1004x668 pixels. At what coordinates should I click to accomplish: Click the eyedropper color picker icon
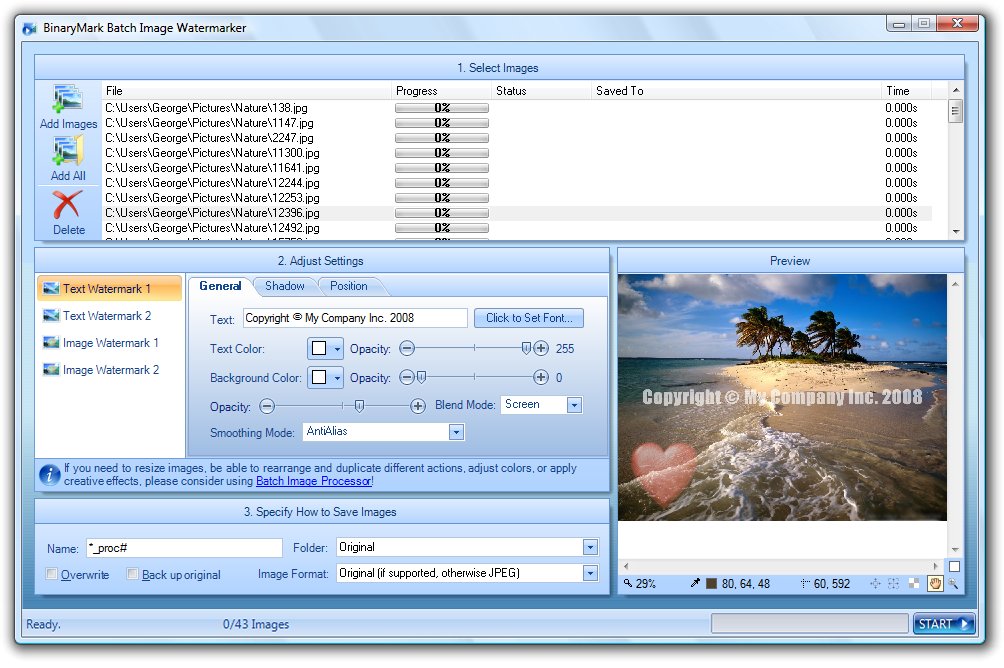point(695,584)
